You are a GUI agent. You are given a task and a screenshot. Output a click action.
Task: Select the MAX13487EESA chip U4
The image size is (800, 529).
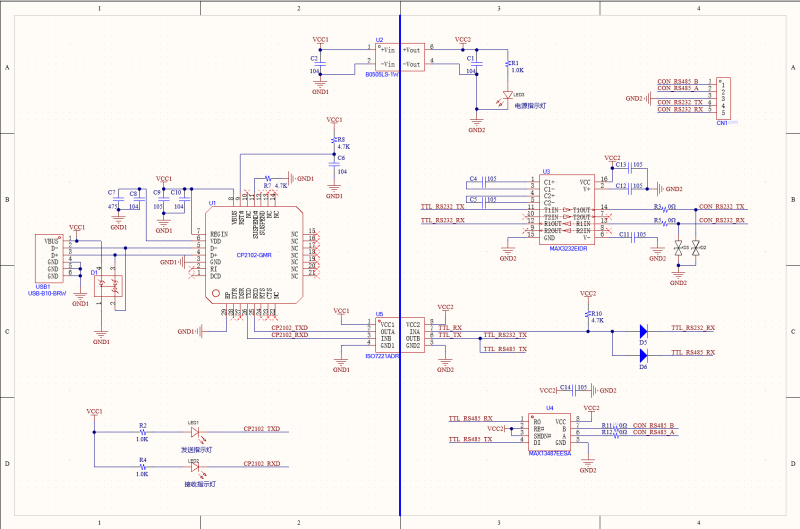[x=548, y=432]
